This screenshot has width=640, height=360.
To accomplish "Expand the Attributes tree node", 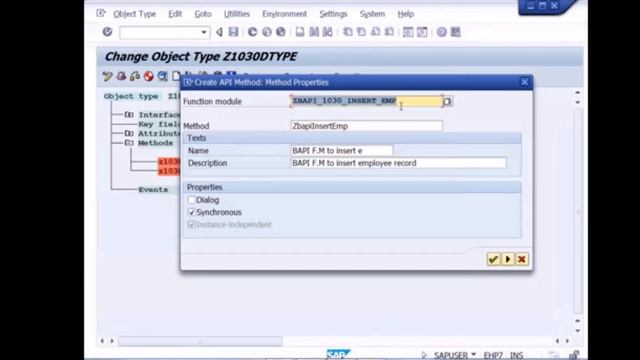I will click(x=129, y=133).
